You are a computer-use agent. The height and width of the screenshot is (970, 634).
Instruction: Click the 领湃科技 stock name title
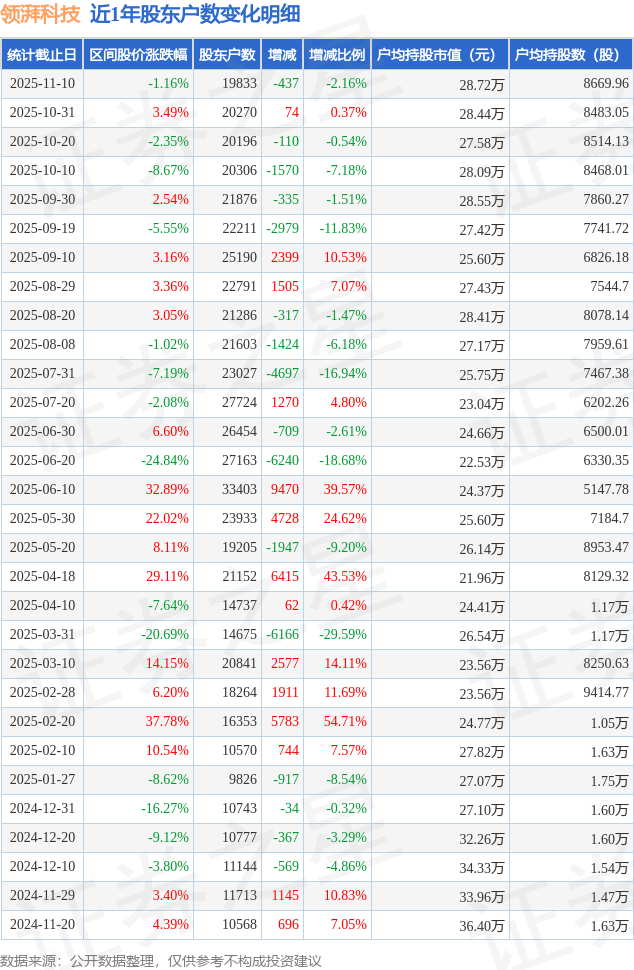(x=41, y=14)
